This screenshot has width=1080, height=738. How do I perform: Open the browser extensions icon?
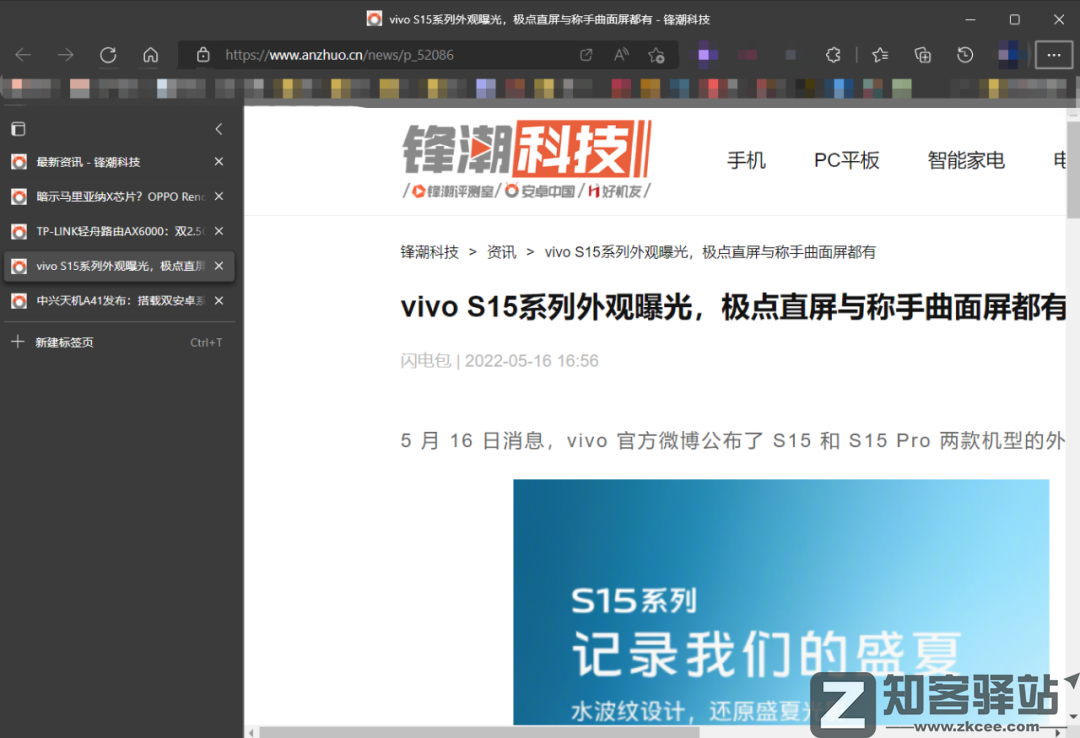833,55
